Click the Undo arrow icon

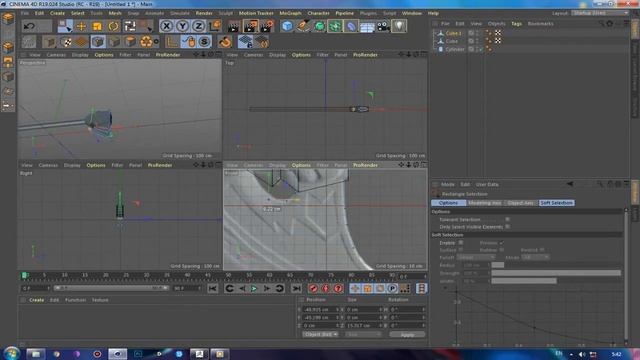29,26
